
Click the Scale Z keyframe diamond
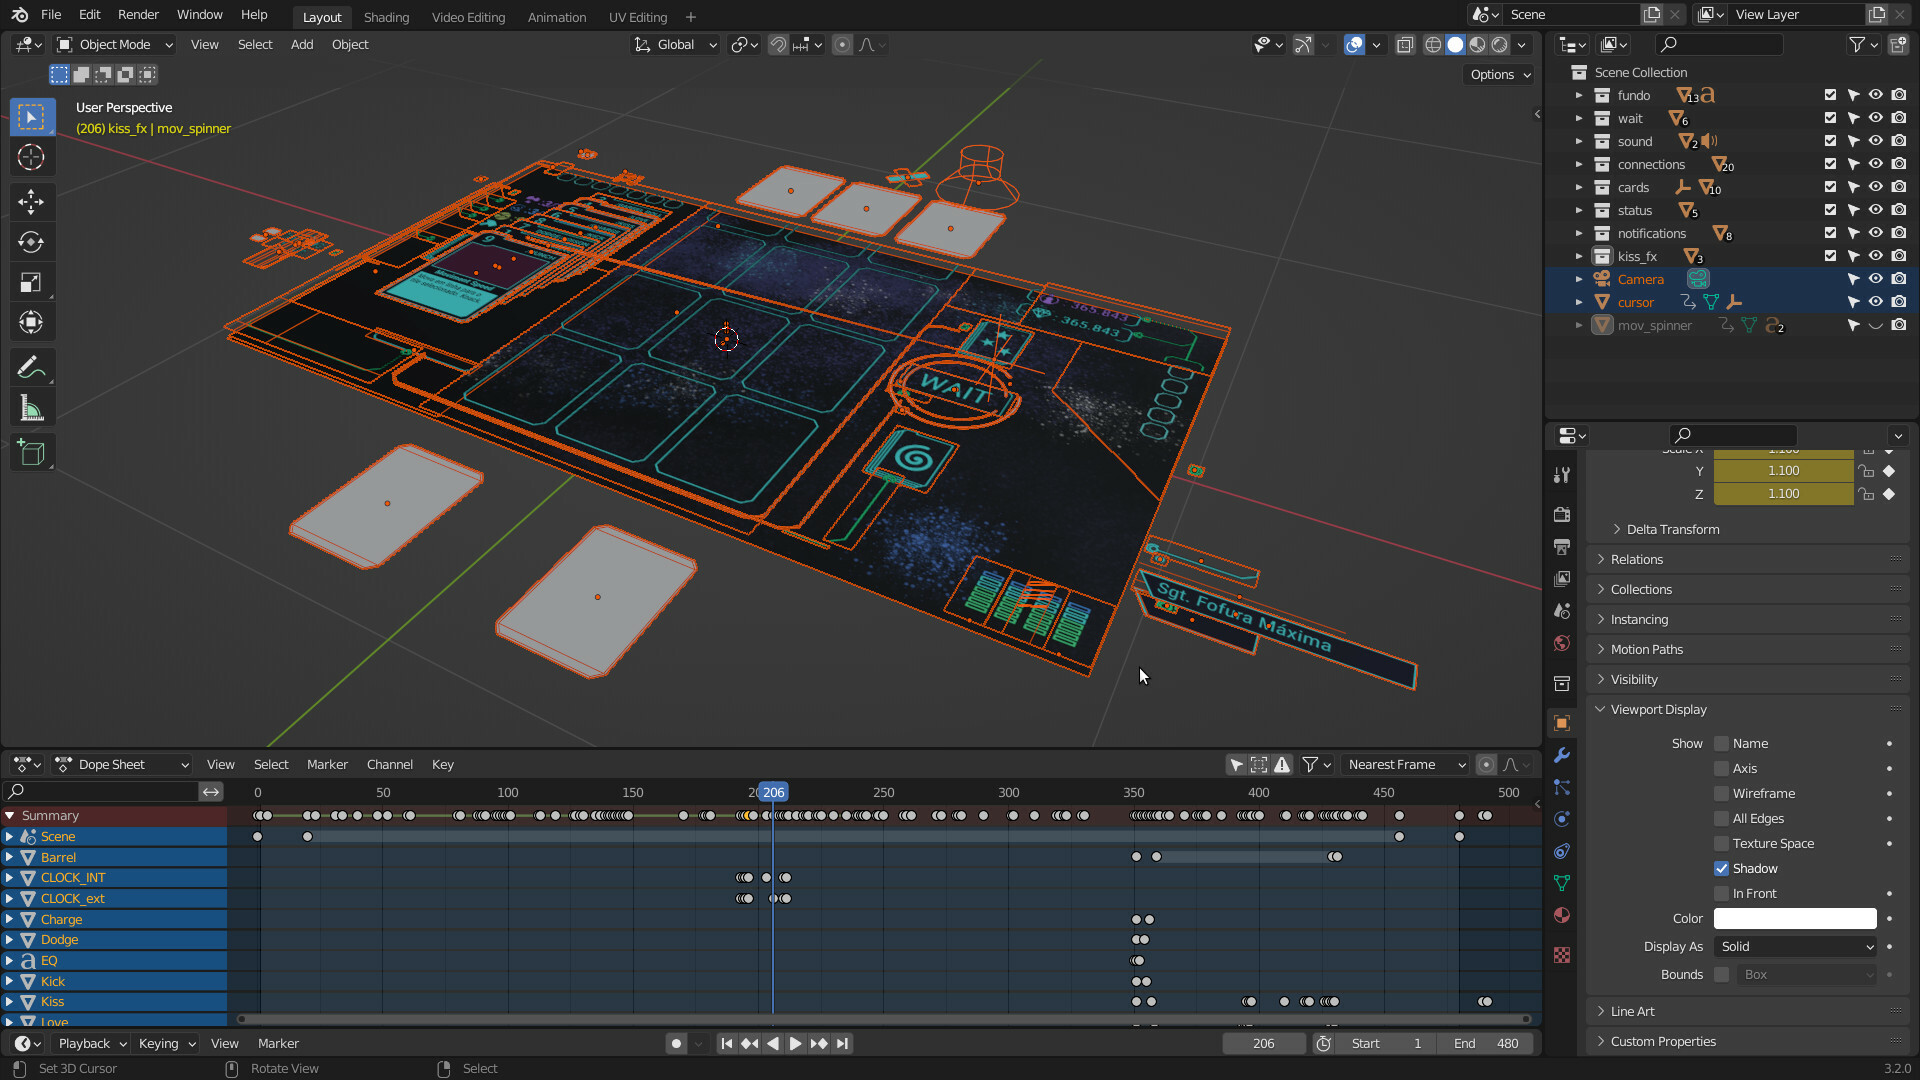(1889, 494)
